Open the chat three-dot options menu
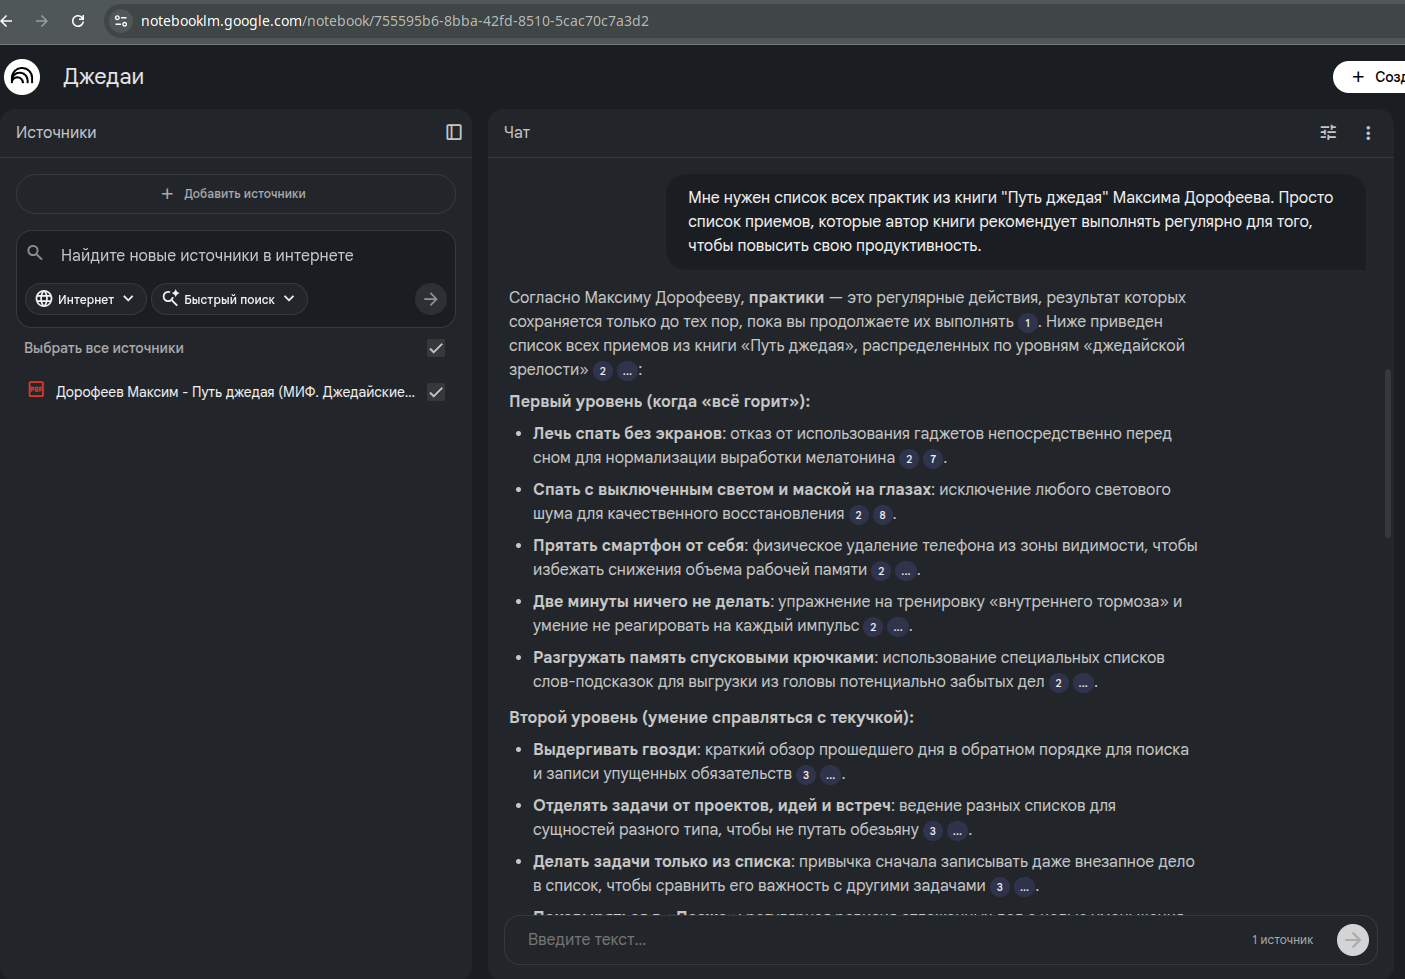 1368,133
